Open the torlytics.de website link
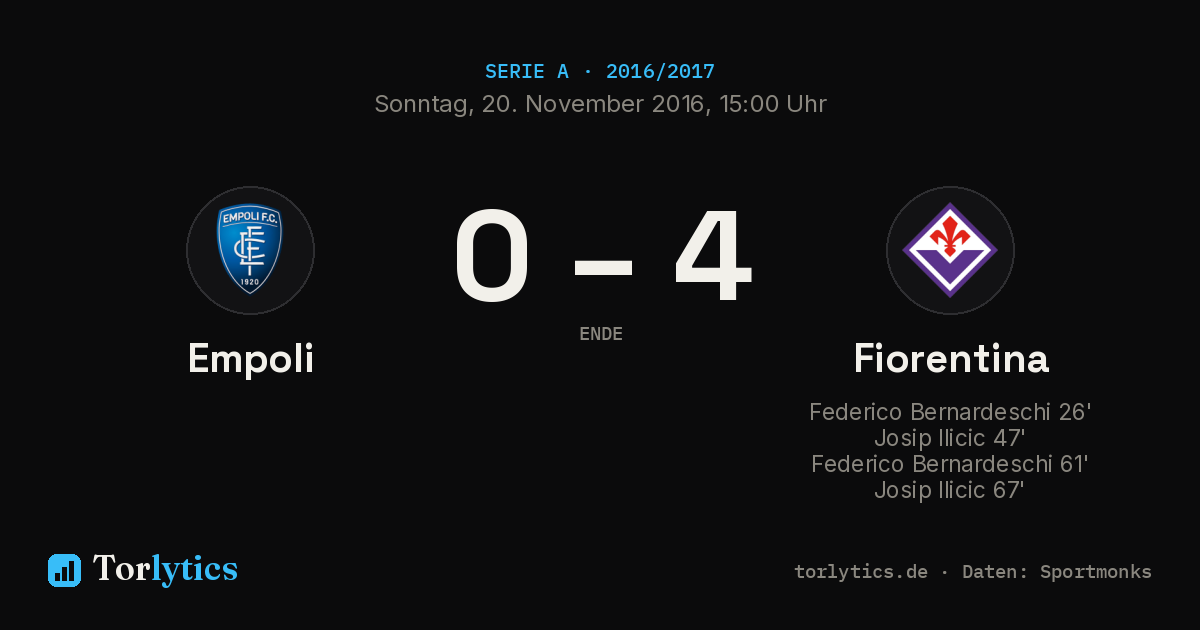Image resolution: width=1200 pixels, height=630 pixels. point(861,572)
